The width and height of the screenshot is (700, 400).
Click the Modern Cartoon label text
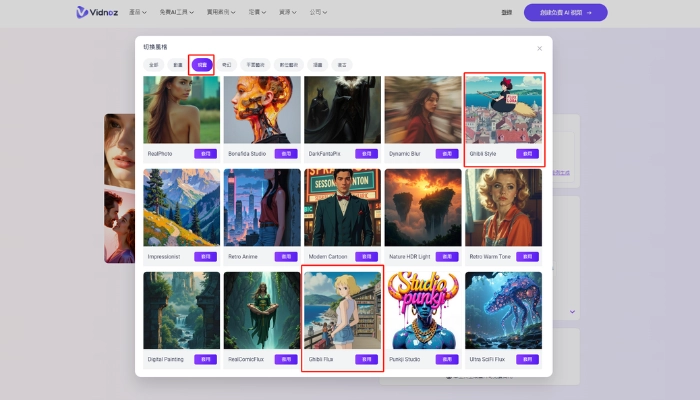328,257
